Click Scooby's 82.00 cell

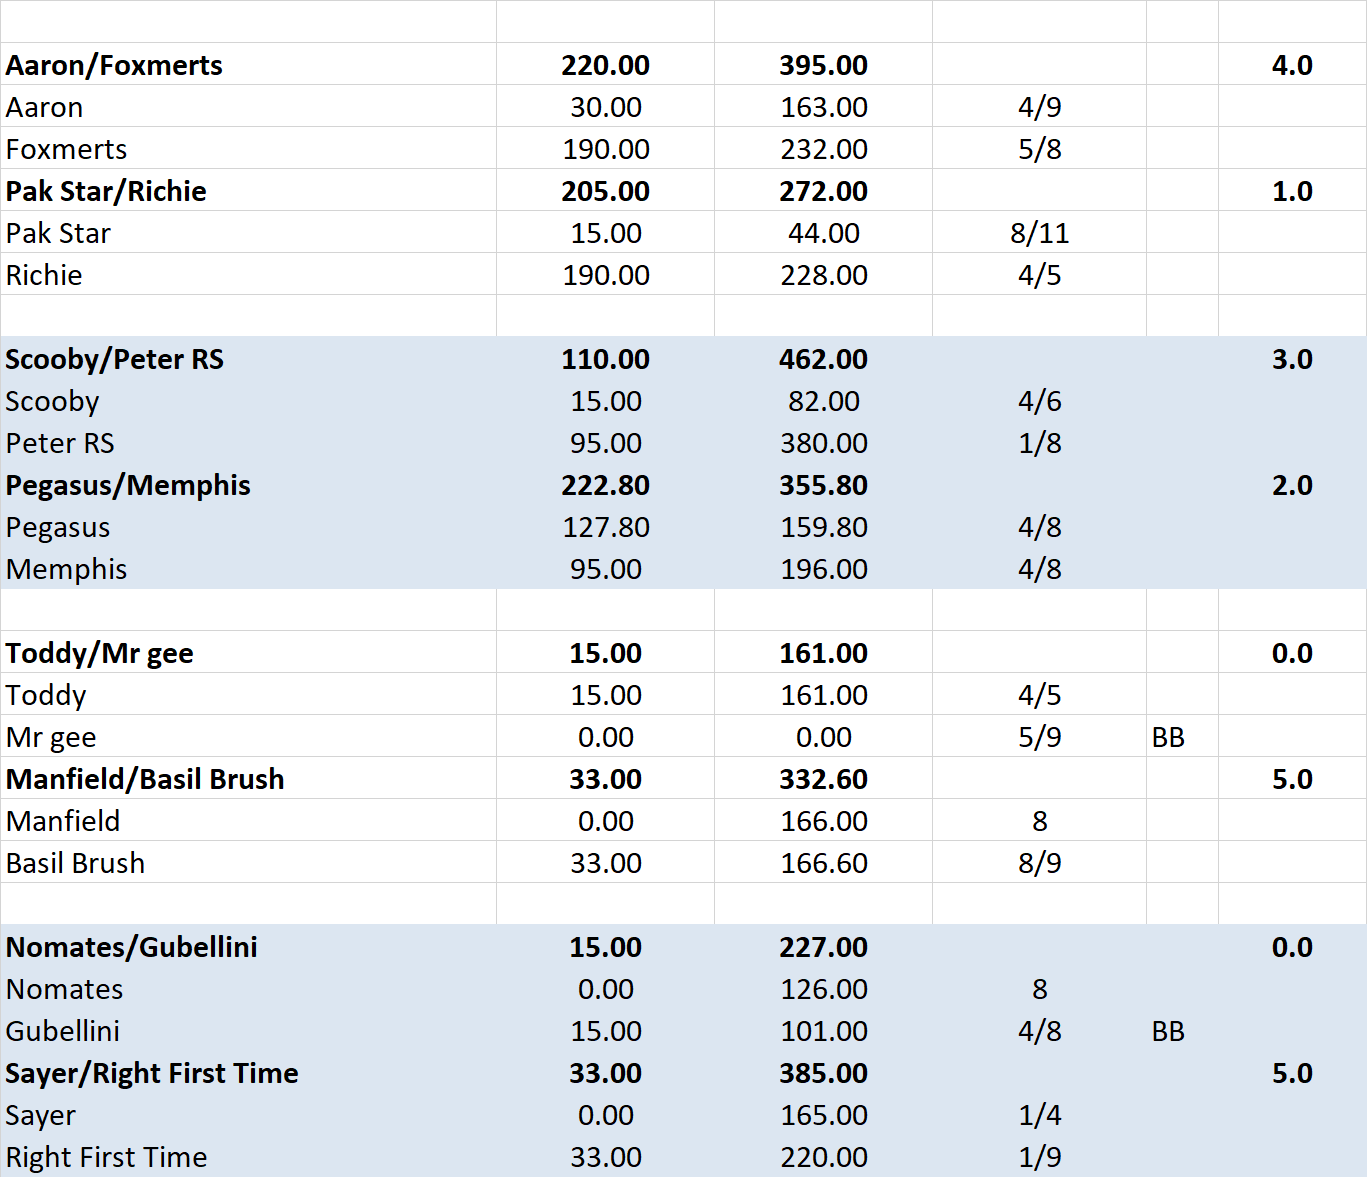pos(823,401)
